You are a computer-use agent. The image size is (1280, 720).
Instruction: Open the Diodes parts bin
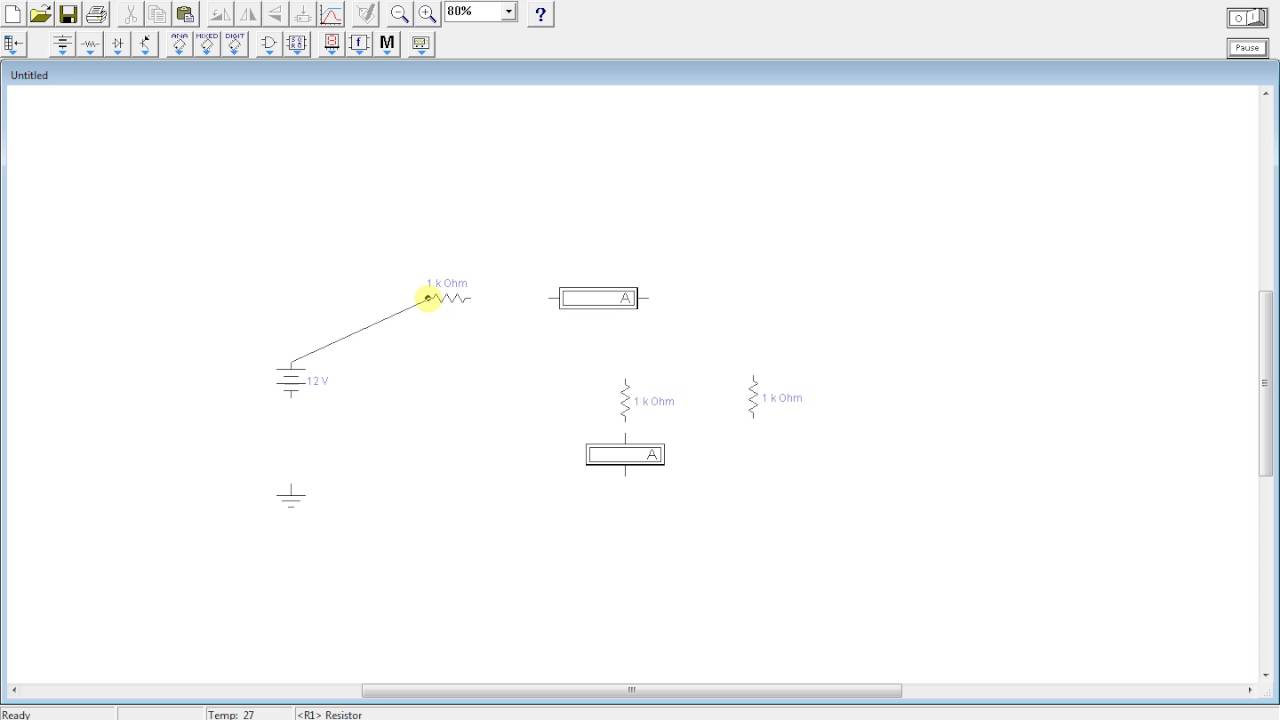[118, 44]
